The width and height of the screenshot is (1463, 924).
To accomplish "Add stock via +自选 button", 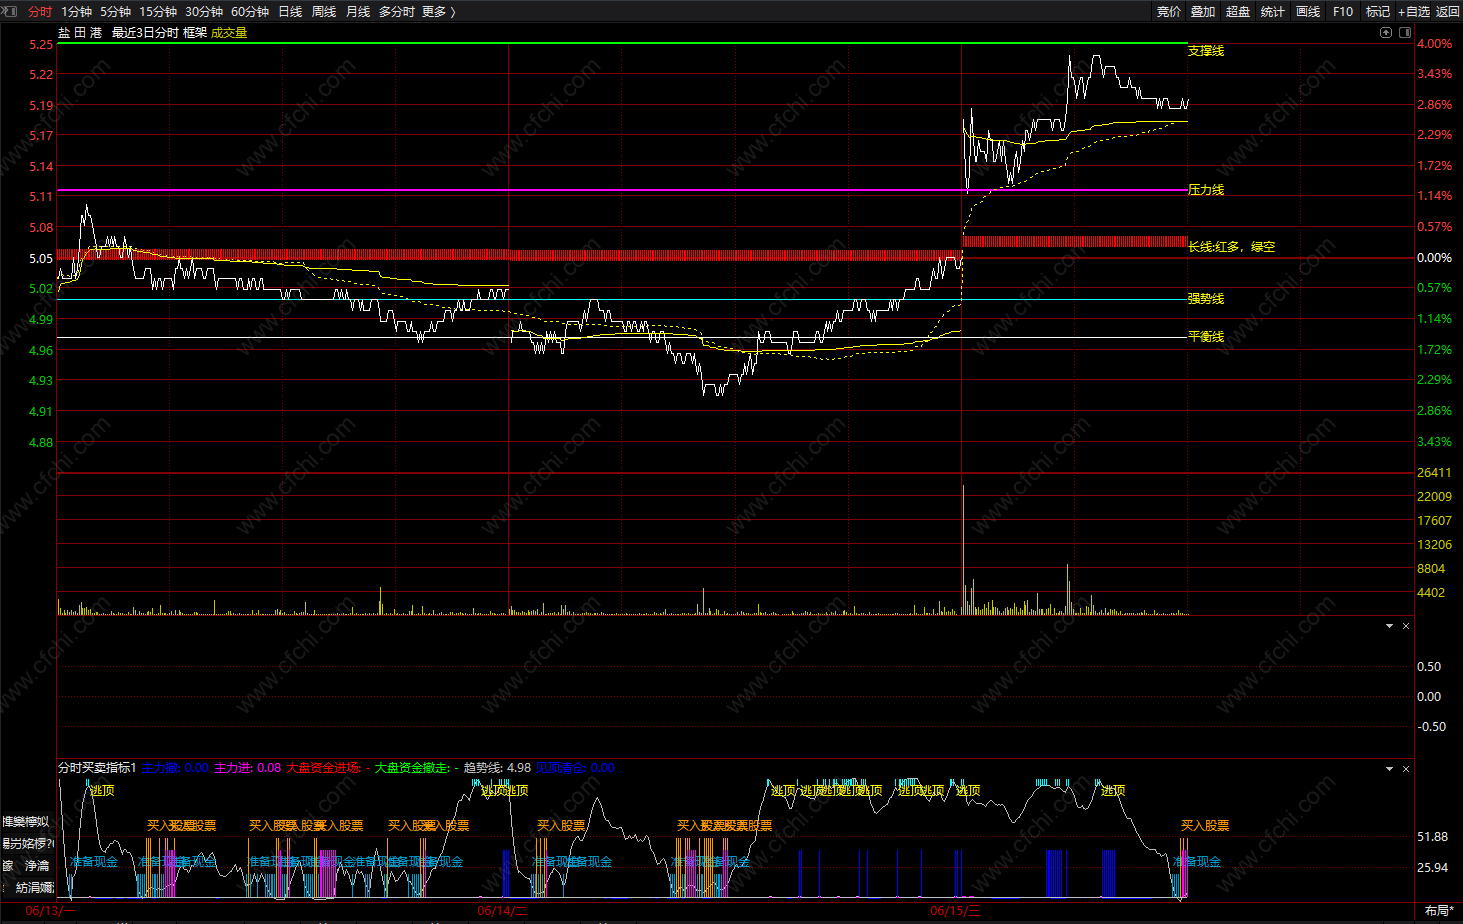I will (x=1414, y=12).
